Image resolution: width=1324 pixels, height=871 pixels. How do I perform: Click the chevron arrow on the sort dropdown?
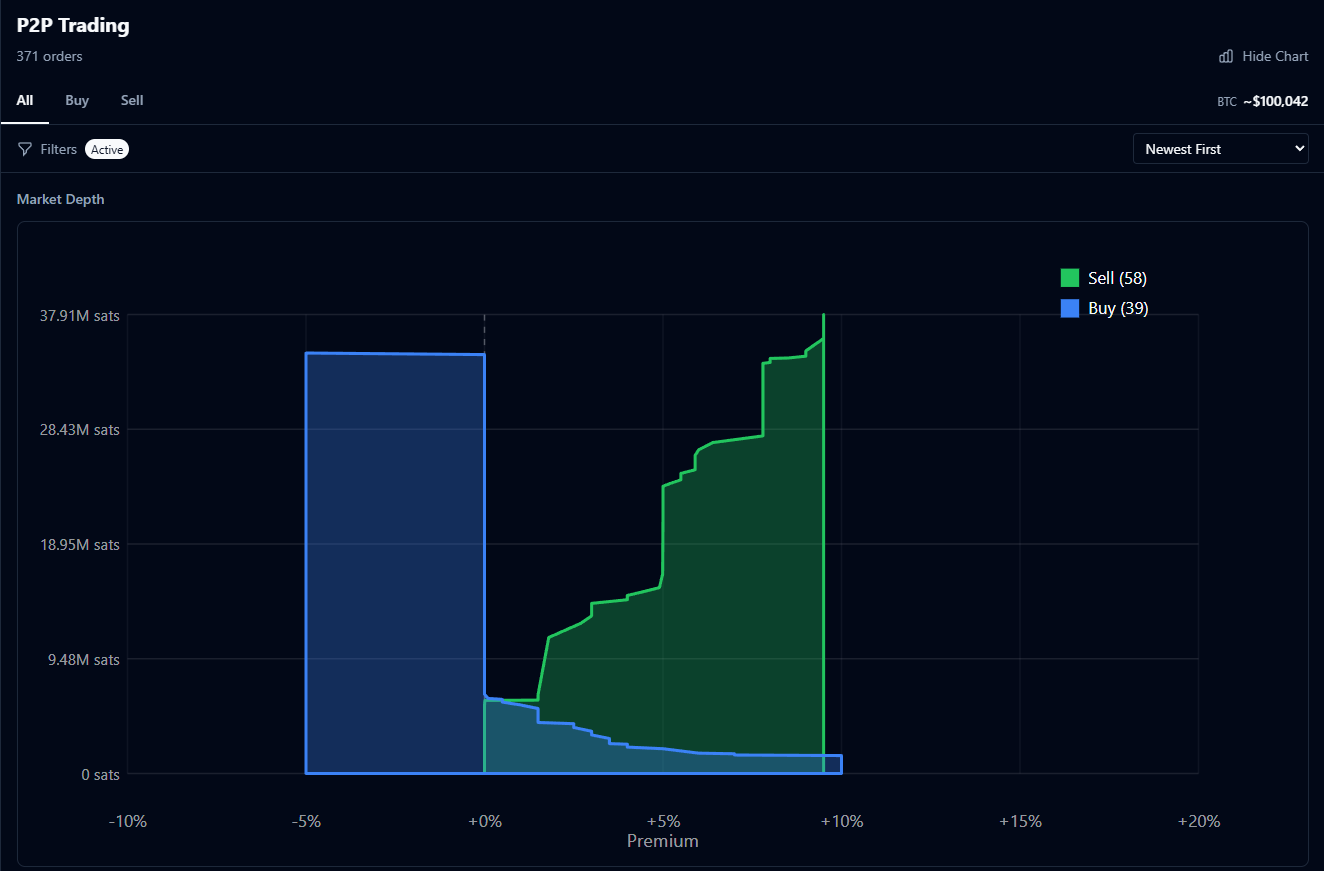point(1299,149)
